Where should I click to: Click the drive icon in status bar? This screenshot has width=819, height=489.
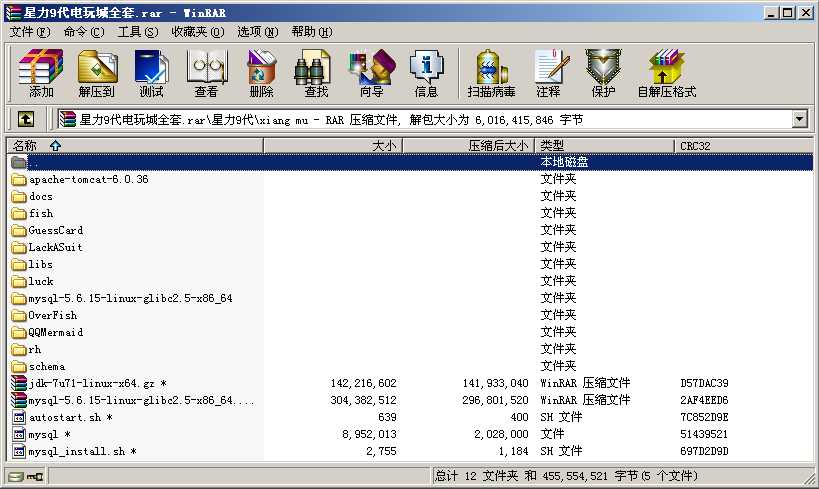16,476
